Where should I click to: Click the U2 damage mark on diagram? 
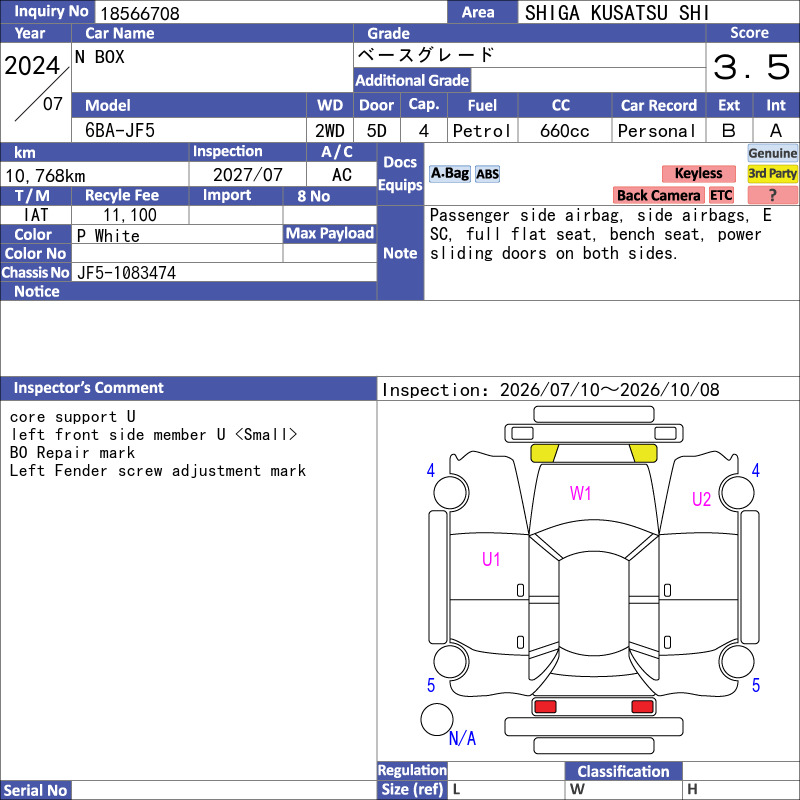(x=702, y=499)
